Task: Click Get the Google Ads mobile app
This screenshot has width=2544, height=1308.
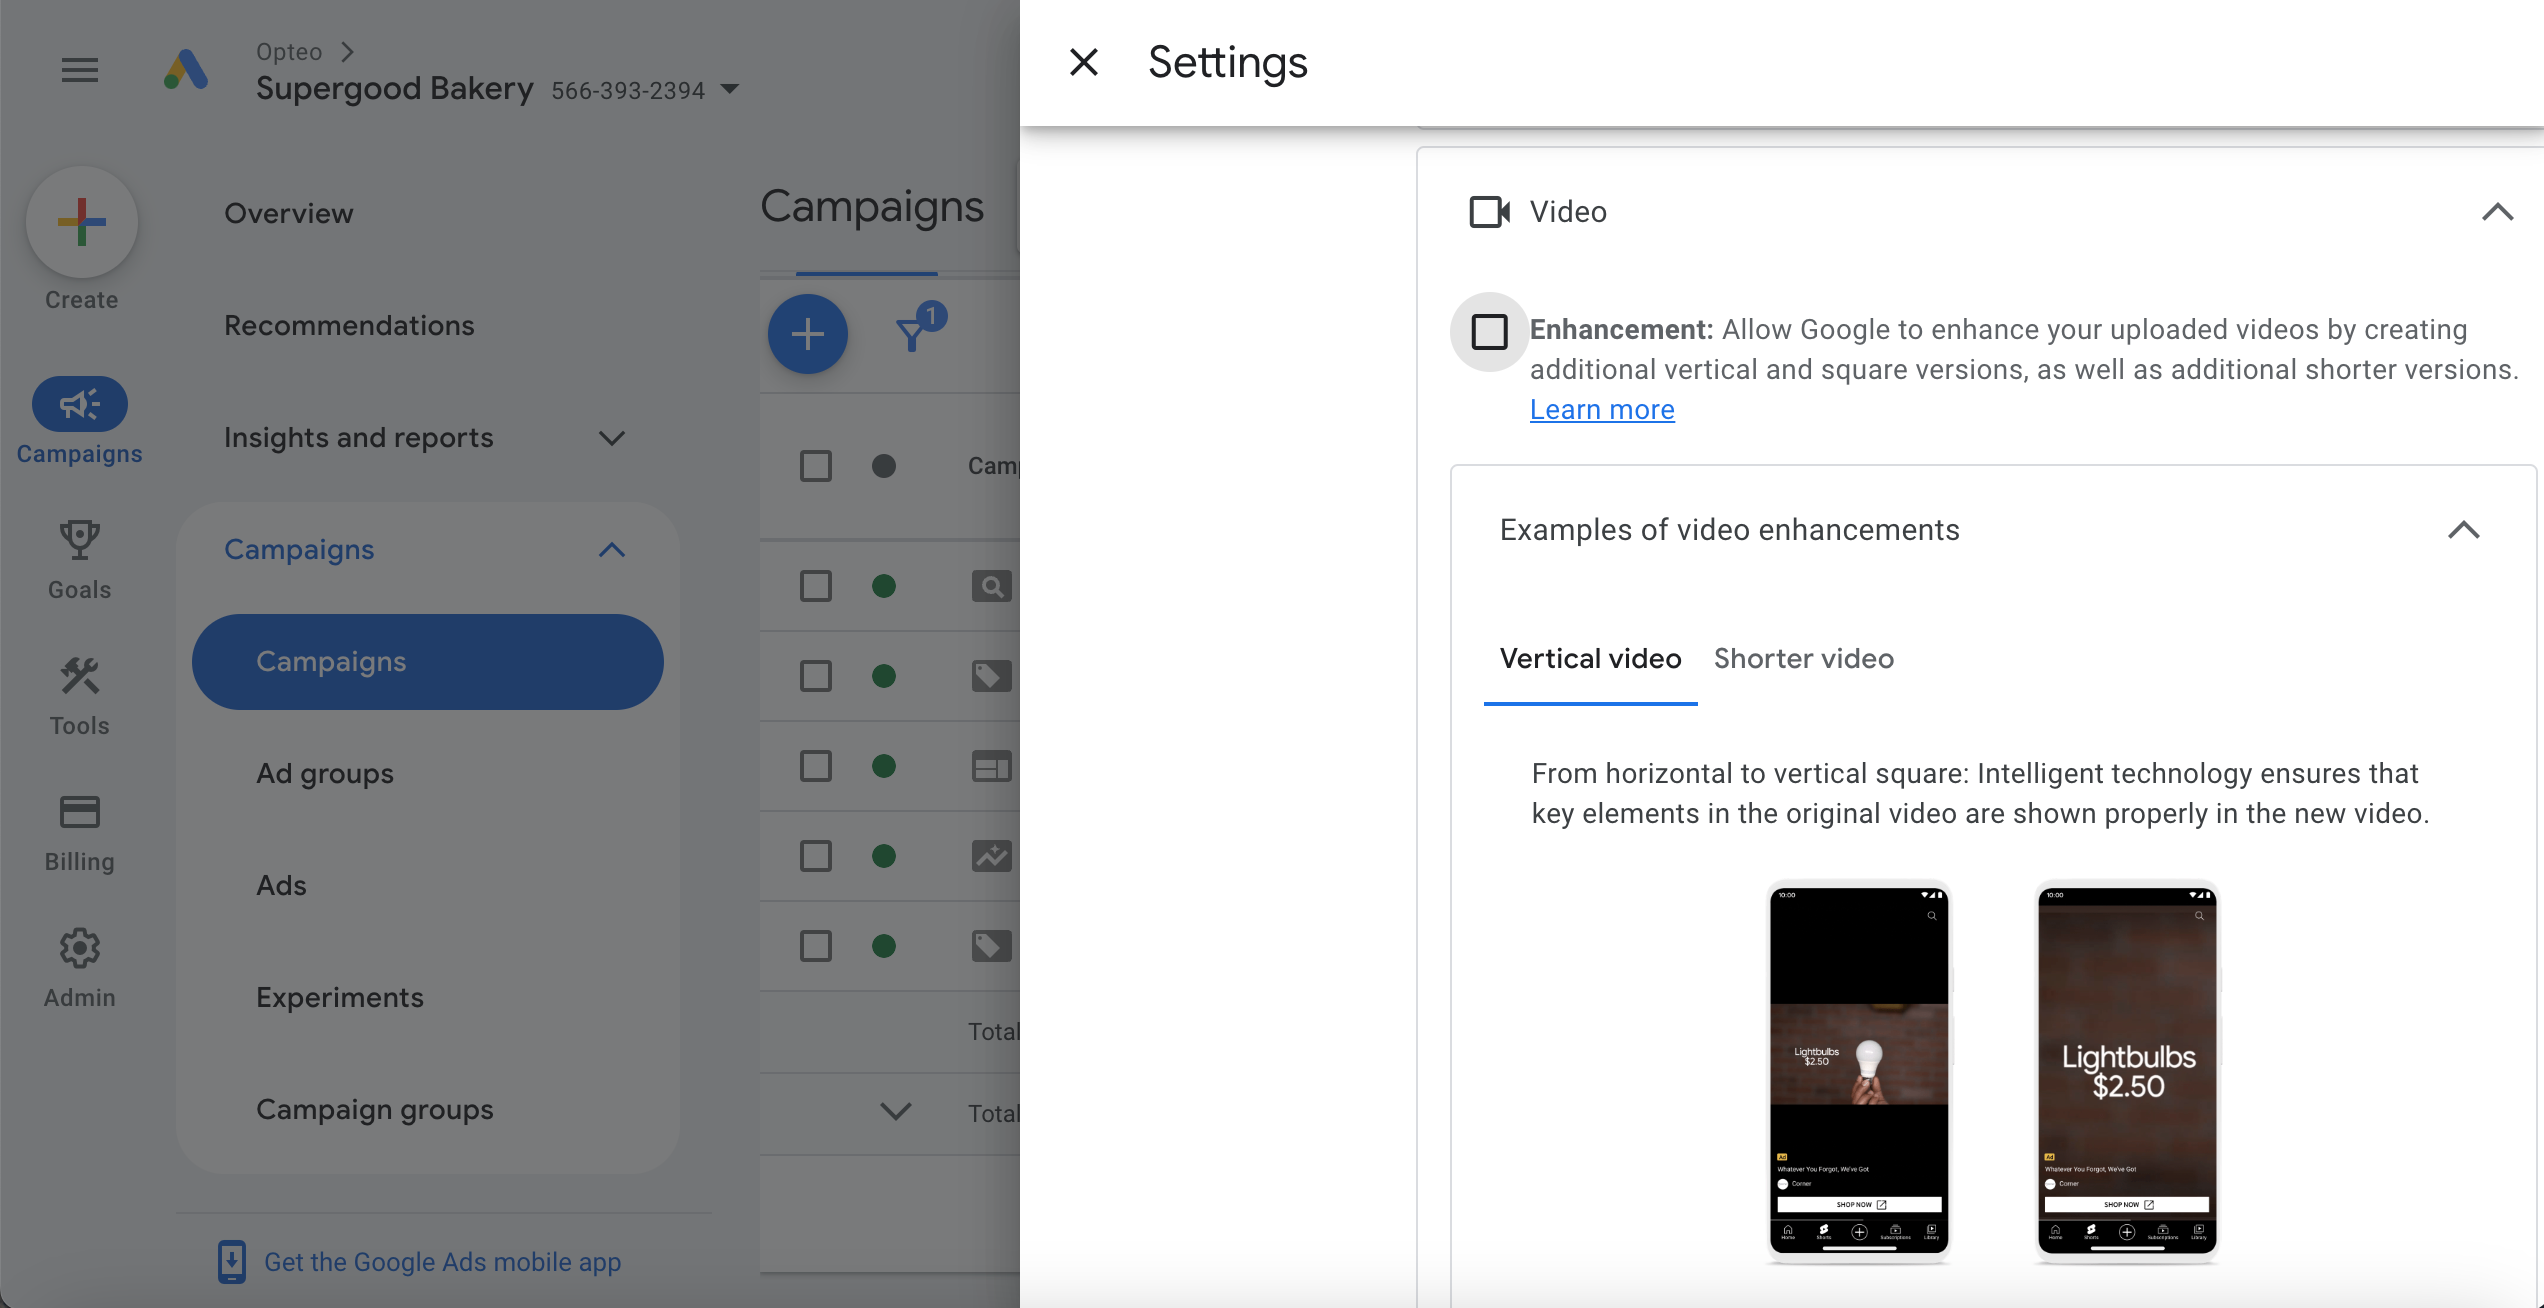Action: tap(442, 1262)
